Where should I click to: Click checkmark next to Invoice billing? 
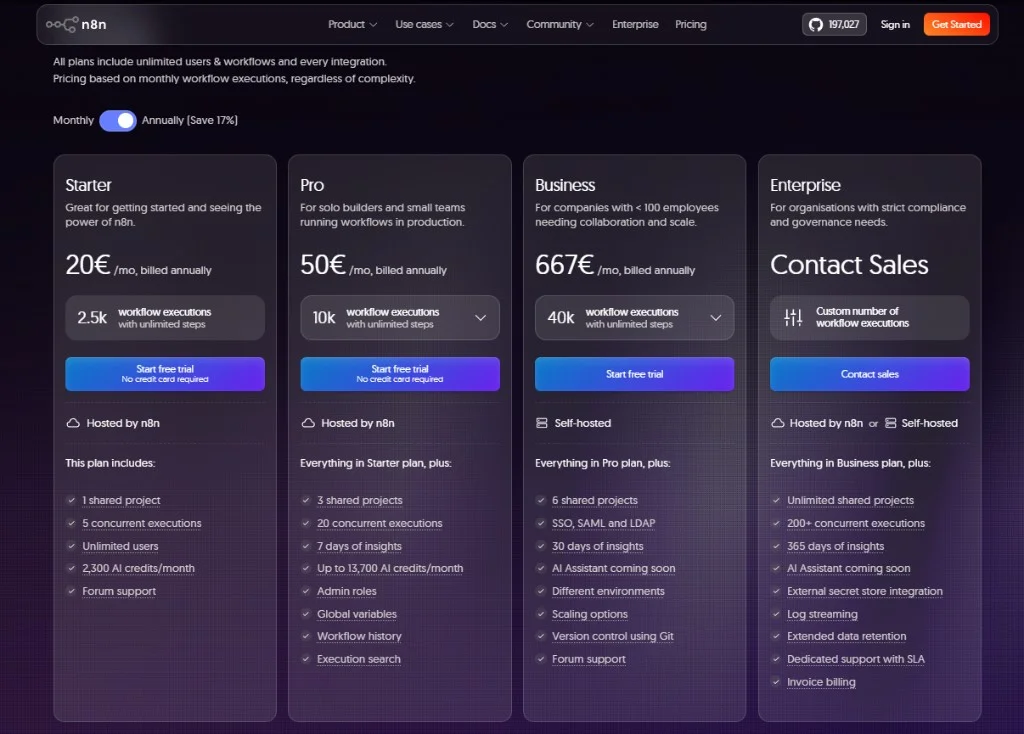[x=776, y=682]
